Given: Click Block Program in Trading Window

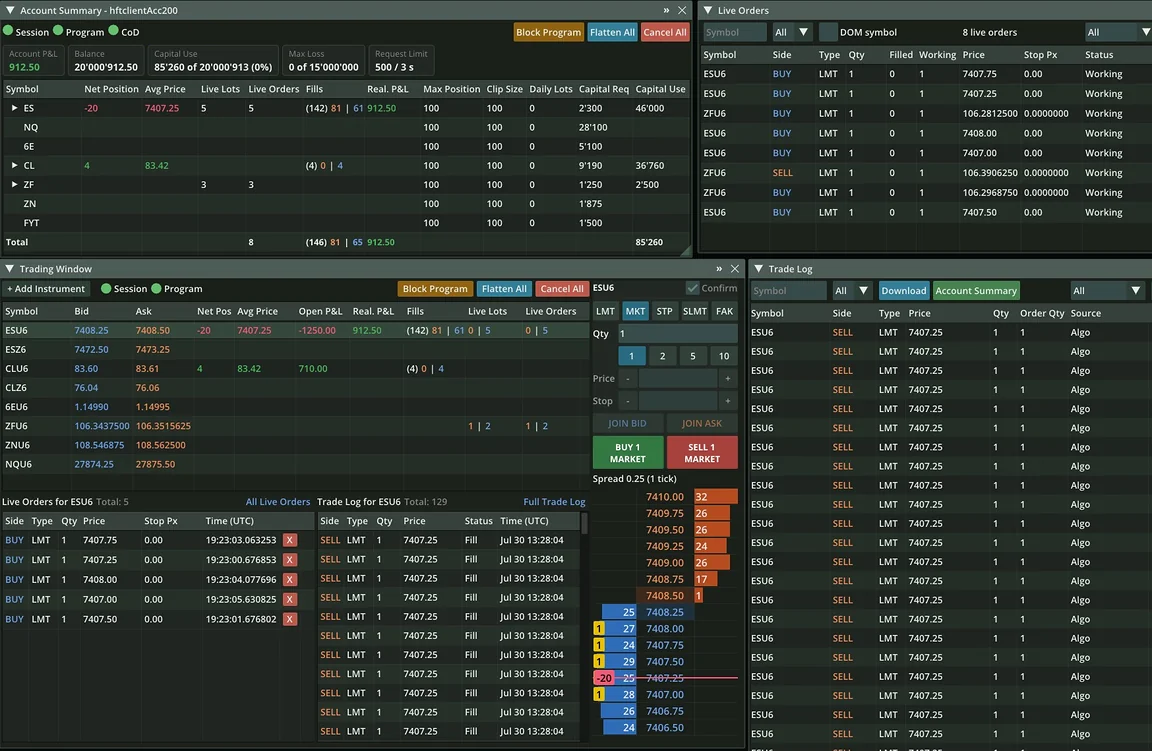Looking at the screenshot, I should pyautogui.click(x=435, y=289).
